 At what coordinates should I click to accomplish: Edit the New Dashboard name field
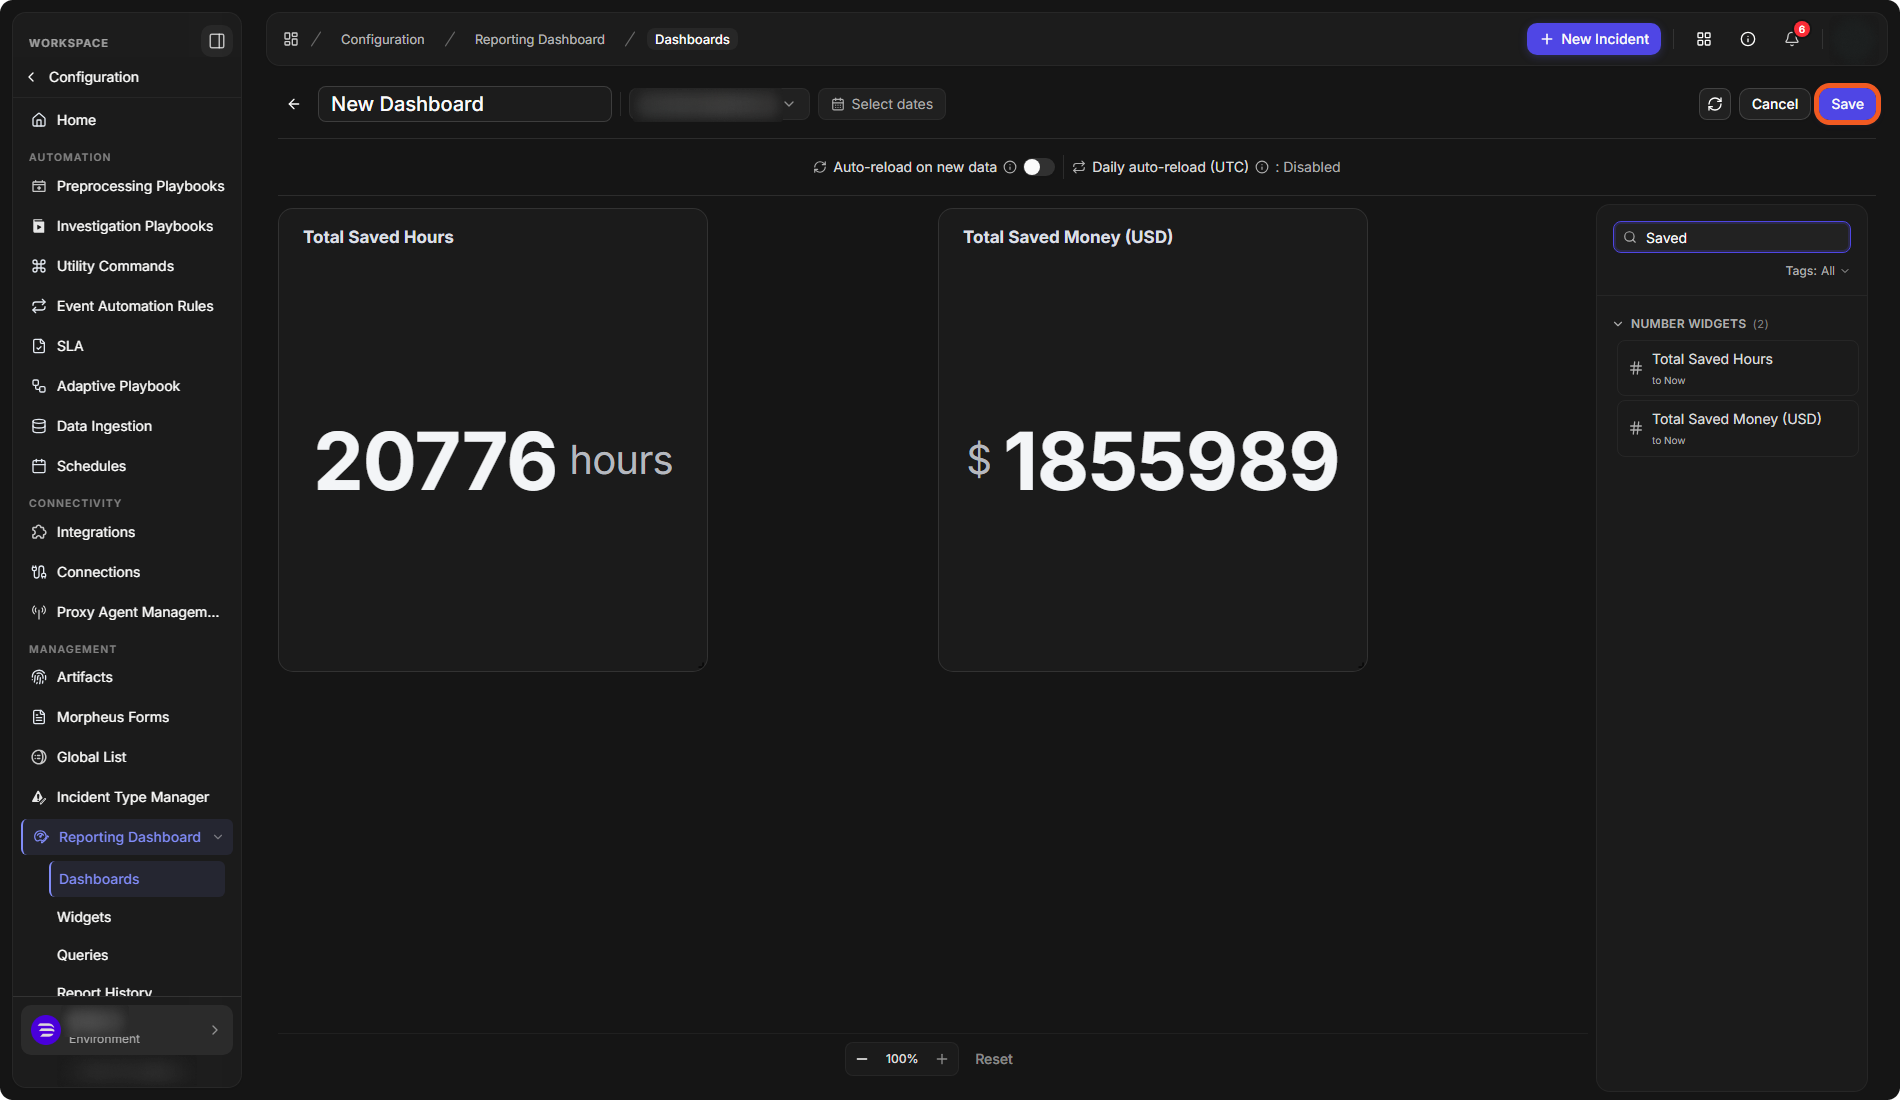(464, 104)
